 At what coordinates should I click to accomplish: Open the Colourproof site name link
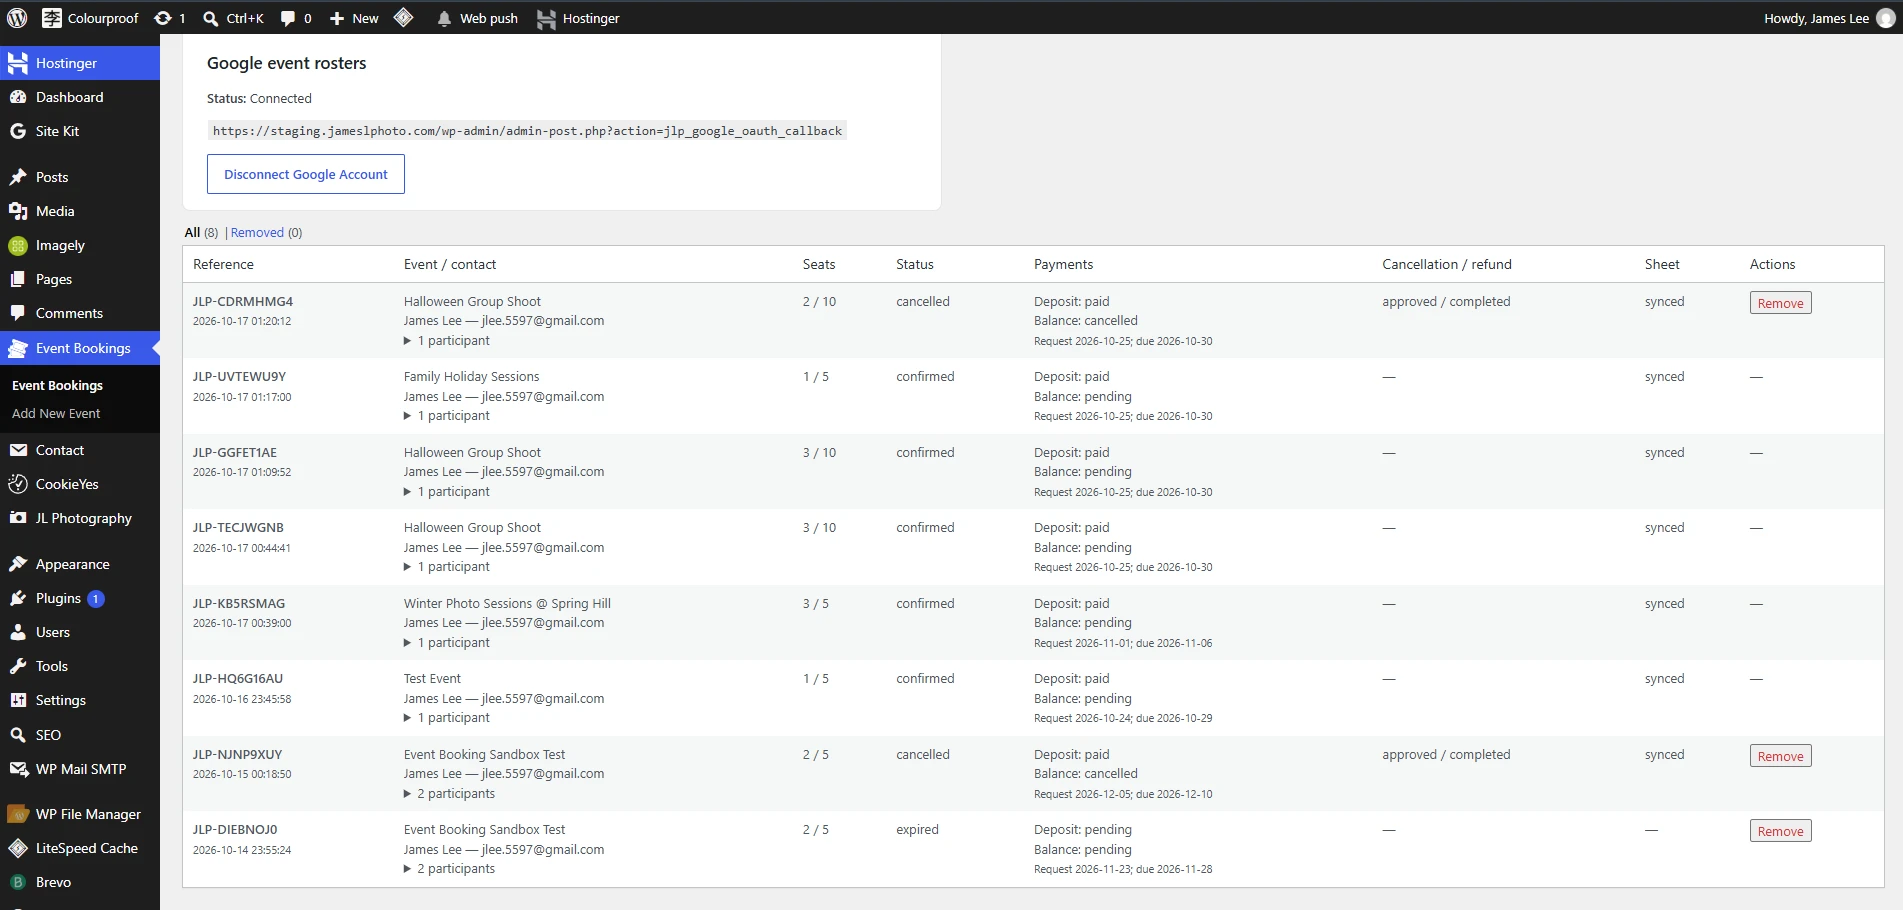click(91, 18)
